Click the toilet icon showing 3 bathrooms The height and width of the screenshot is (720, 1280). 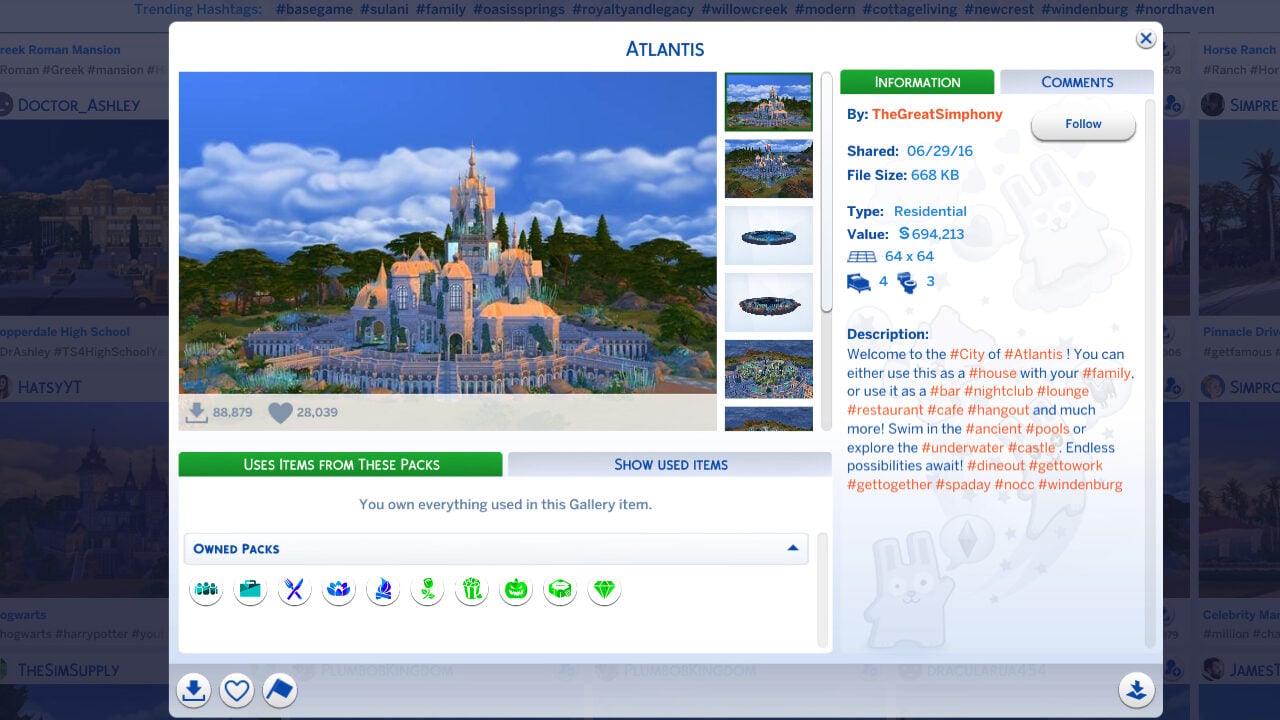[907, 283]
